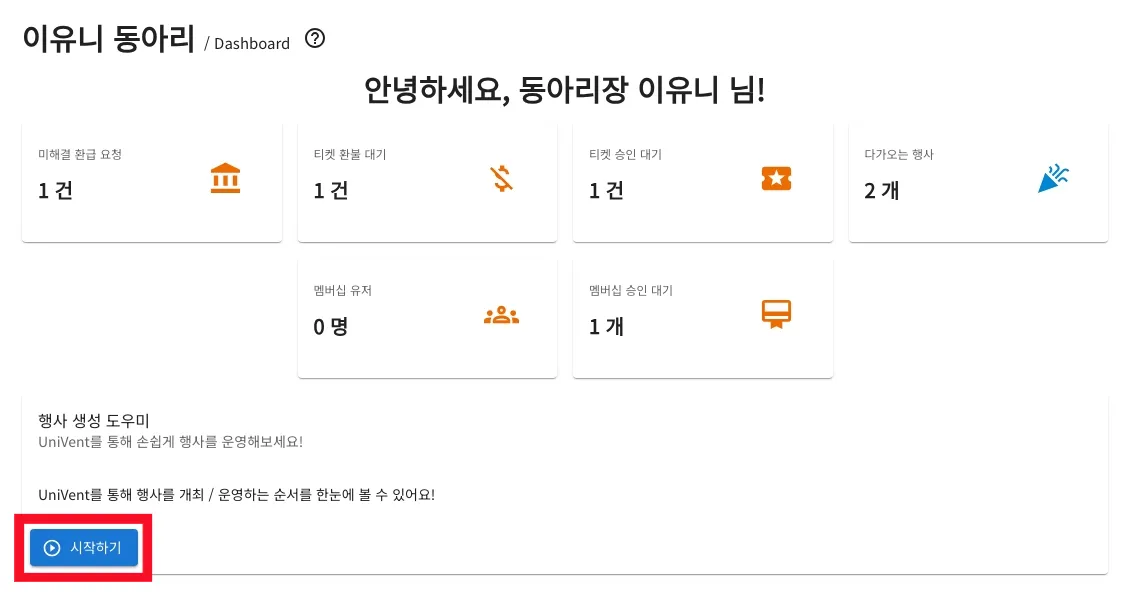Open the 멤버십 유저 card
The height and width of the screenshot is (592, 1132).
[x=427, y=319]
